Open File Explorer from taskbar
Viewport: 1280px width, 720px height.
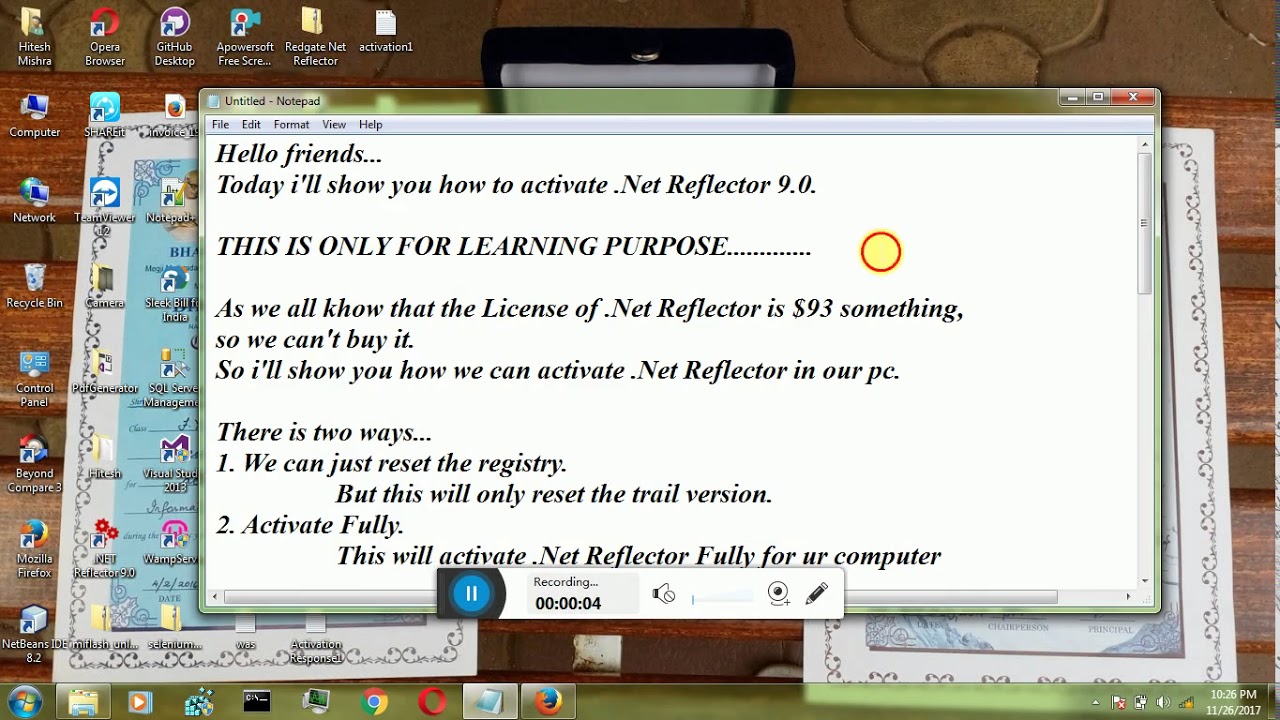tap(84, 702)
